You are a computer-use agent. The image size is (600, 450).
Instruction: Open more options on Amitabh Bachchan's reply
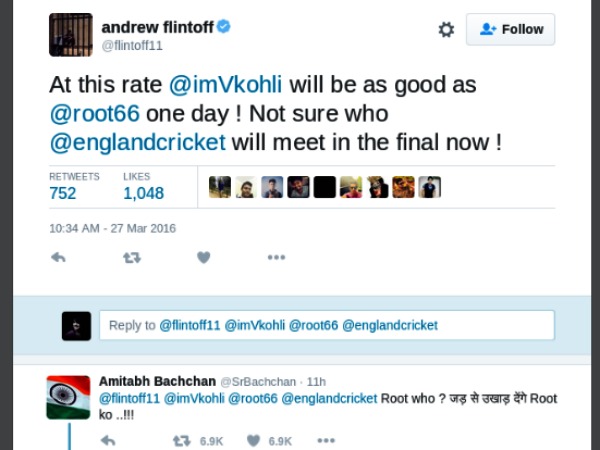coord(326,440)
